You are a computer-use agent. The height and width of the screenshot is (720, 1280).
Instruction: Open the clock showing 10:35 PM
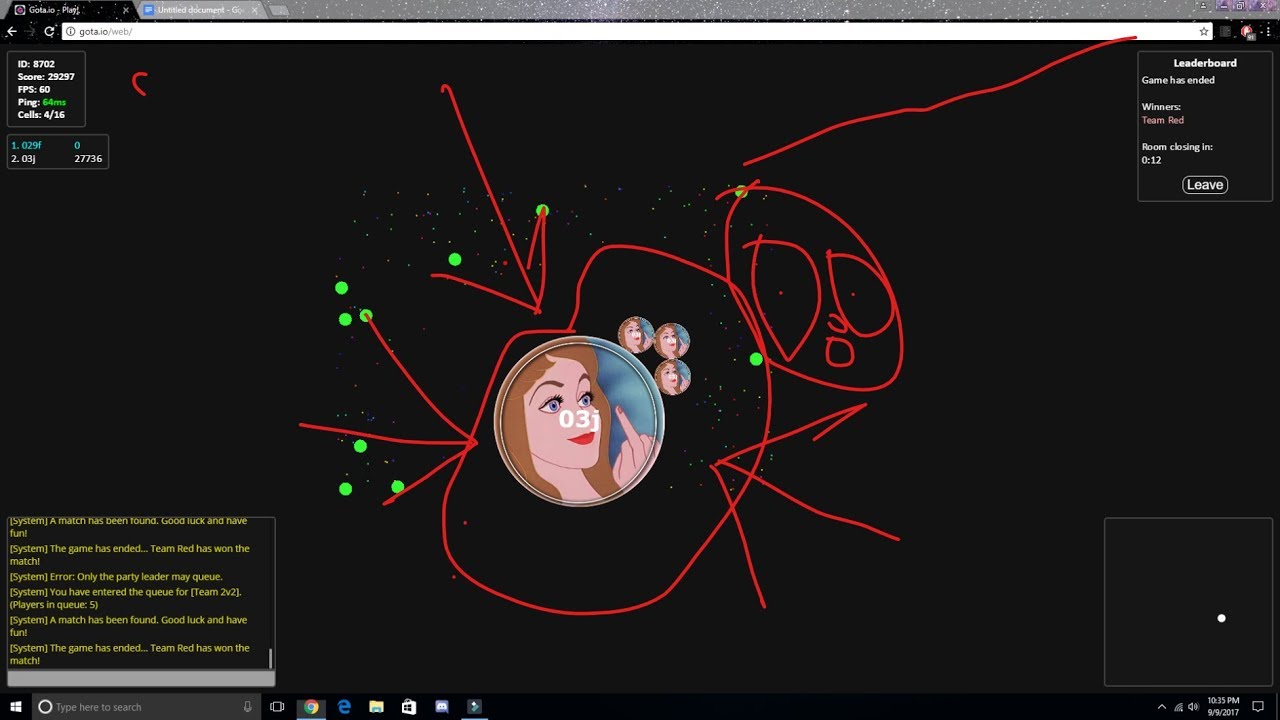pyautogui.click(x=1223, y=707)
